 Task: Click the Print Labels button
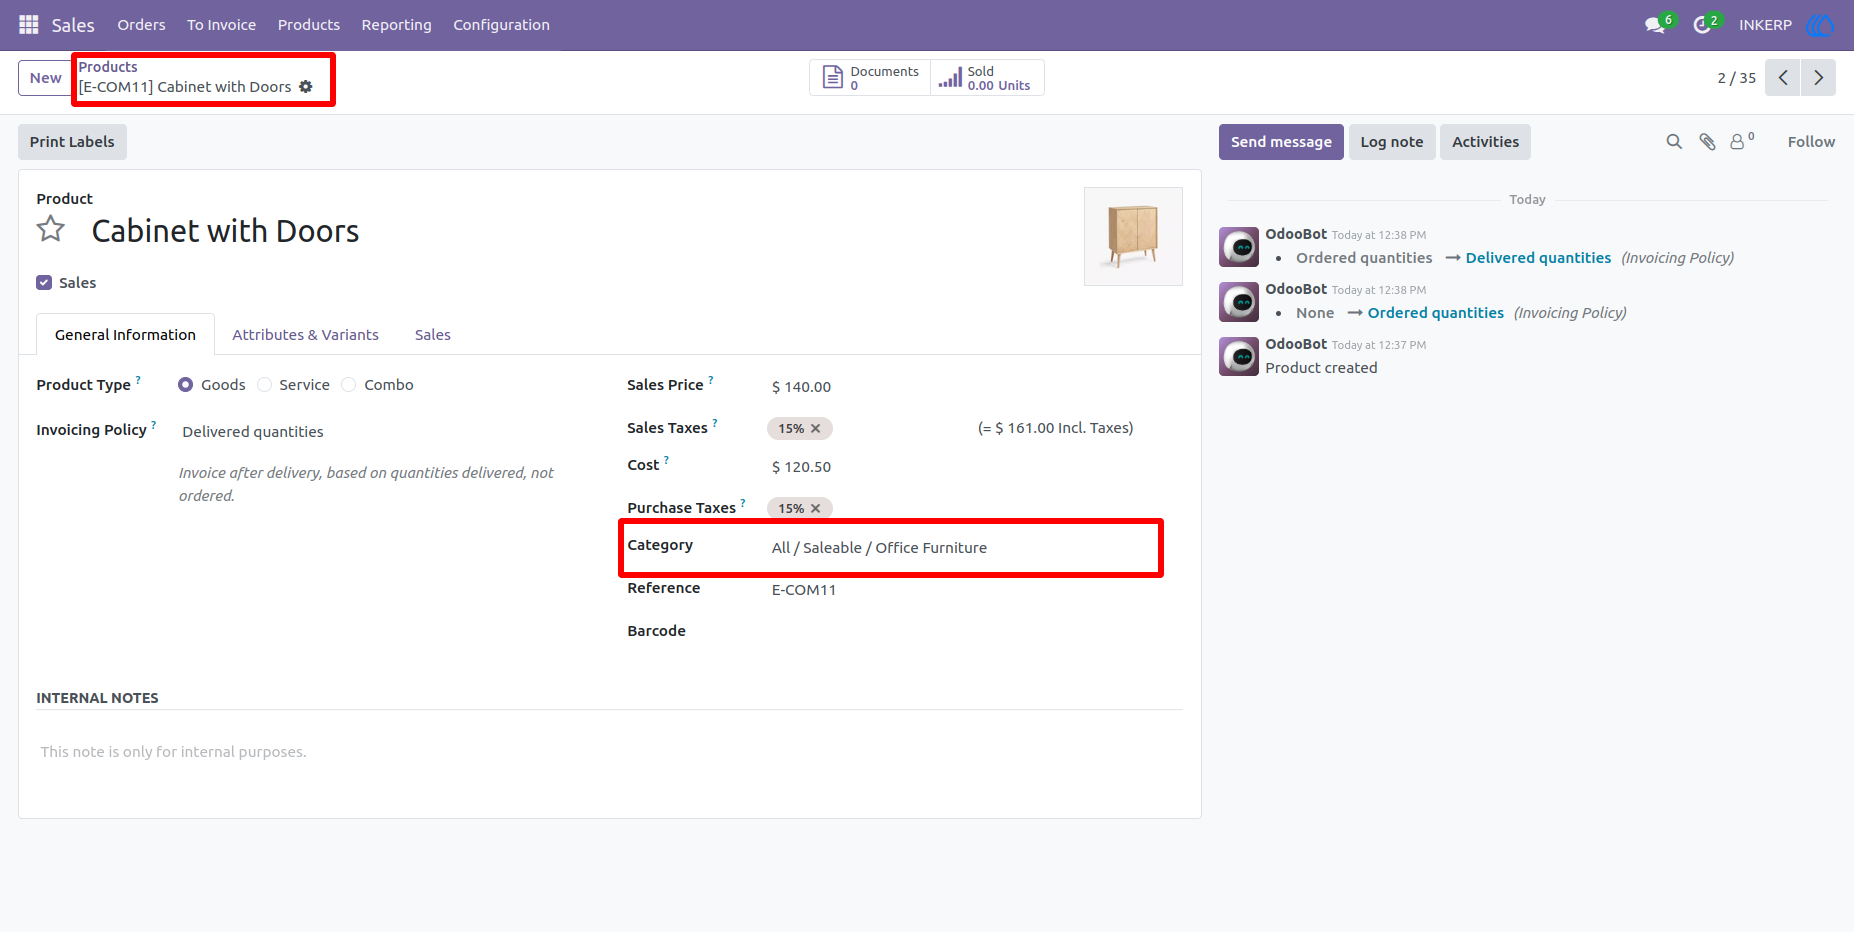pos(72,142)
